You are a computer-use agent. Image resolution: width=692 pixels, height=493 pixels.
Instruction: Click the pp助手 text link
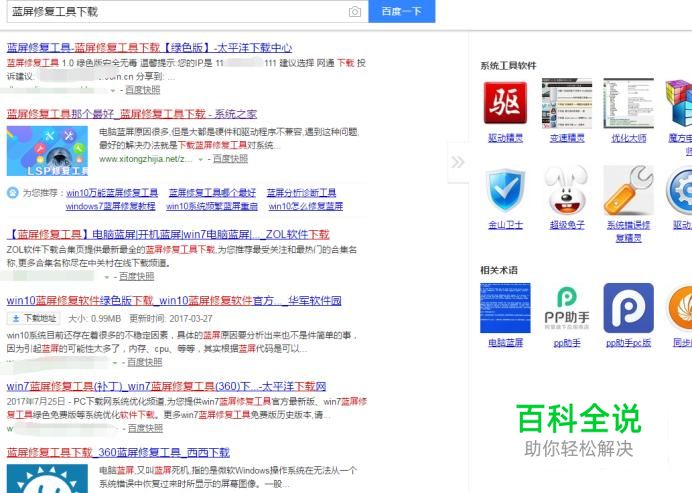point(567,342)
